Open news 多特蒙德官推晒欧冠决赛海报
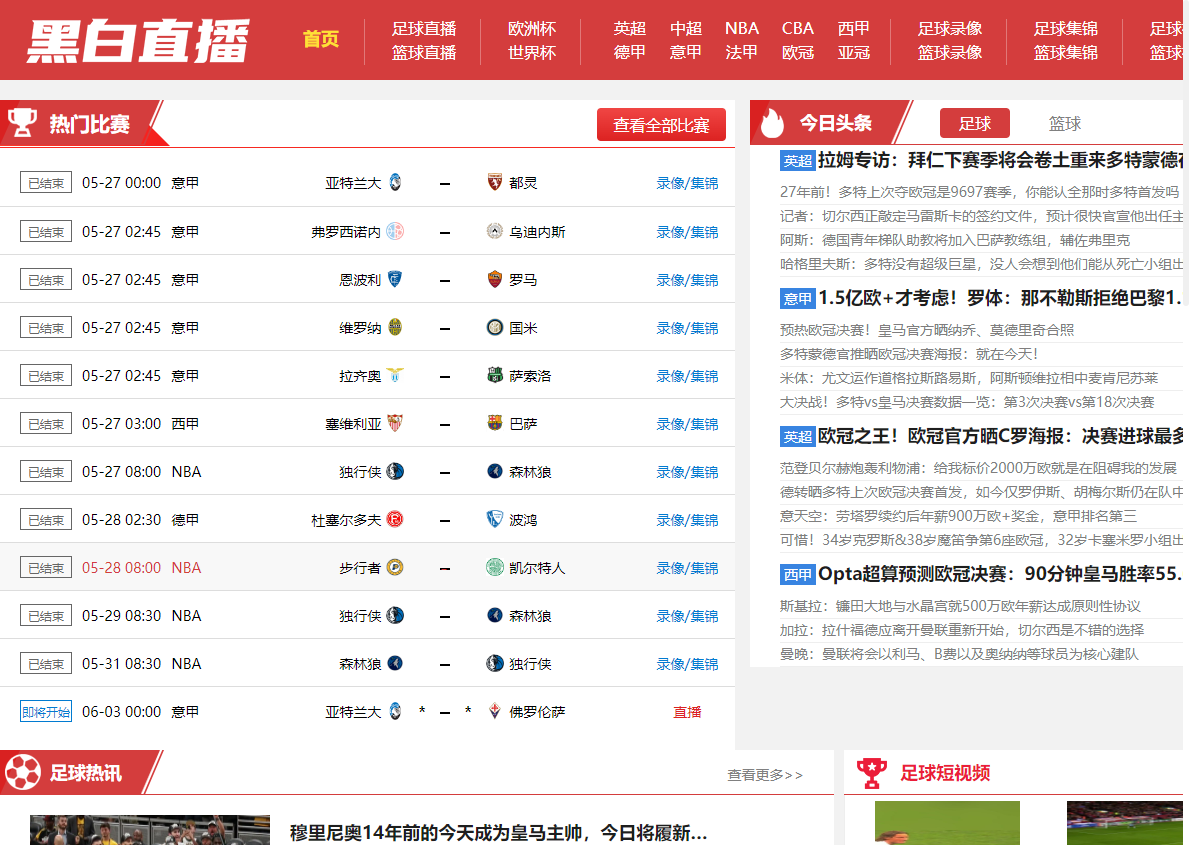This screenshot has height=845, width=1189. [x=908, y=354]
